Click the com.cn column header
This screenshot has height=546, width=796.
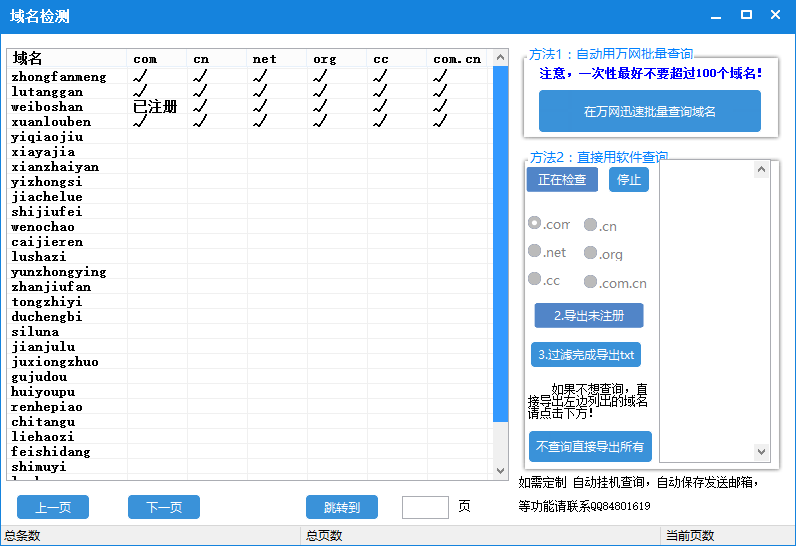pyautogui.click(x=456, y=58)
